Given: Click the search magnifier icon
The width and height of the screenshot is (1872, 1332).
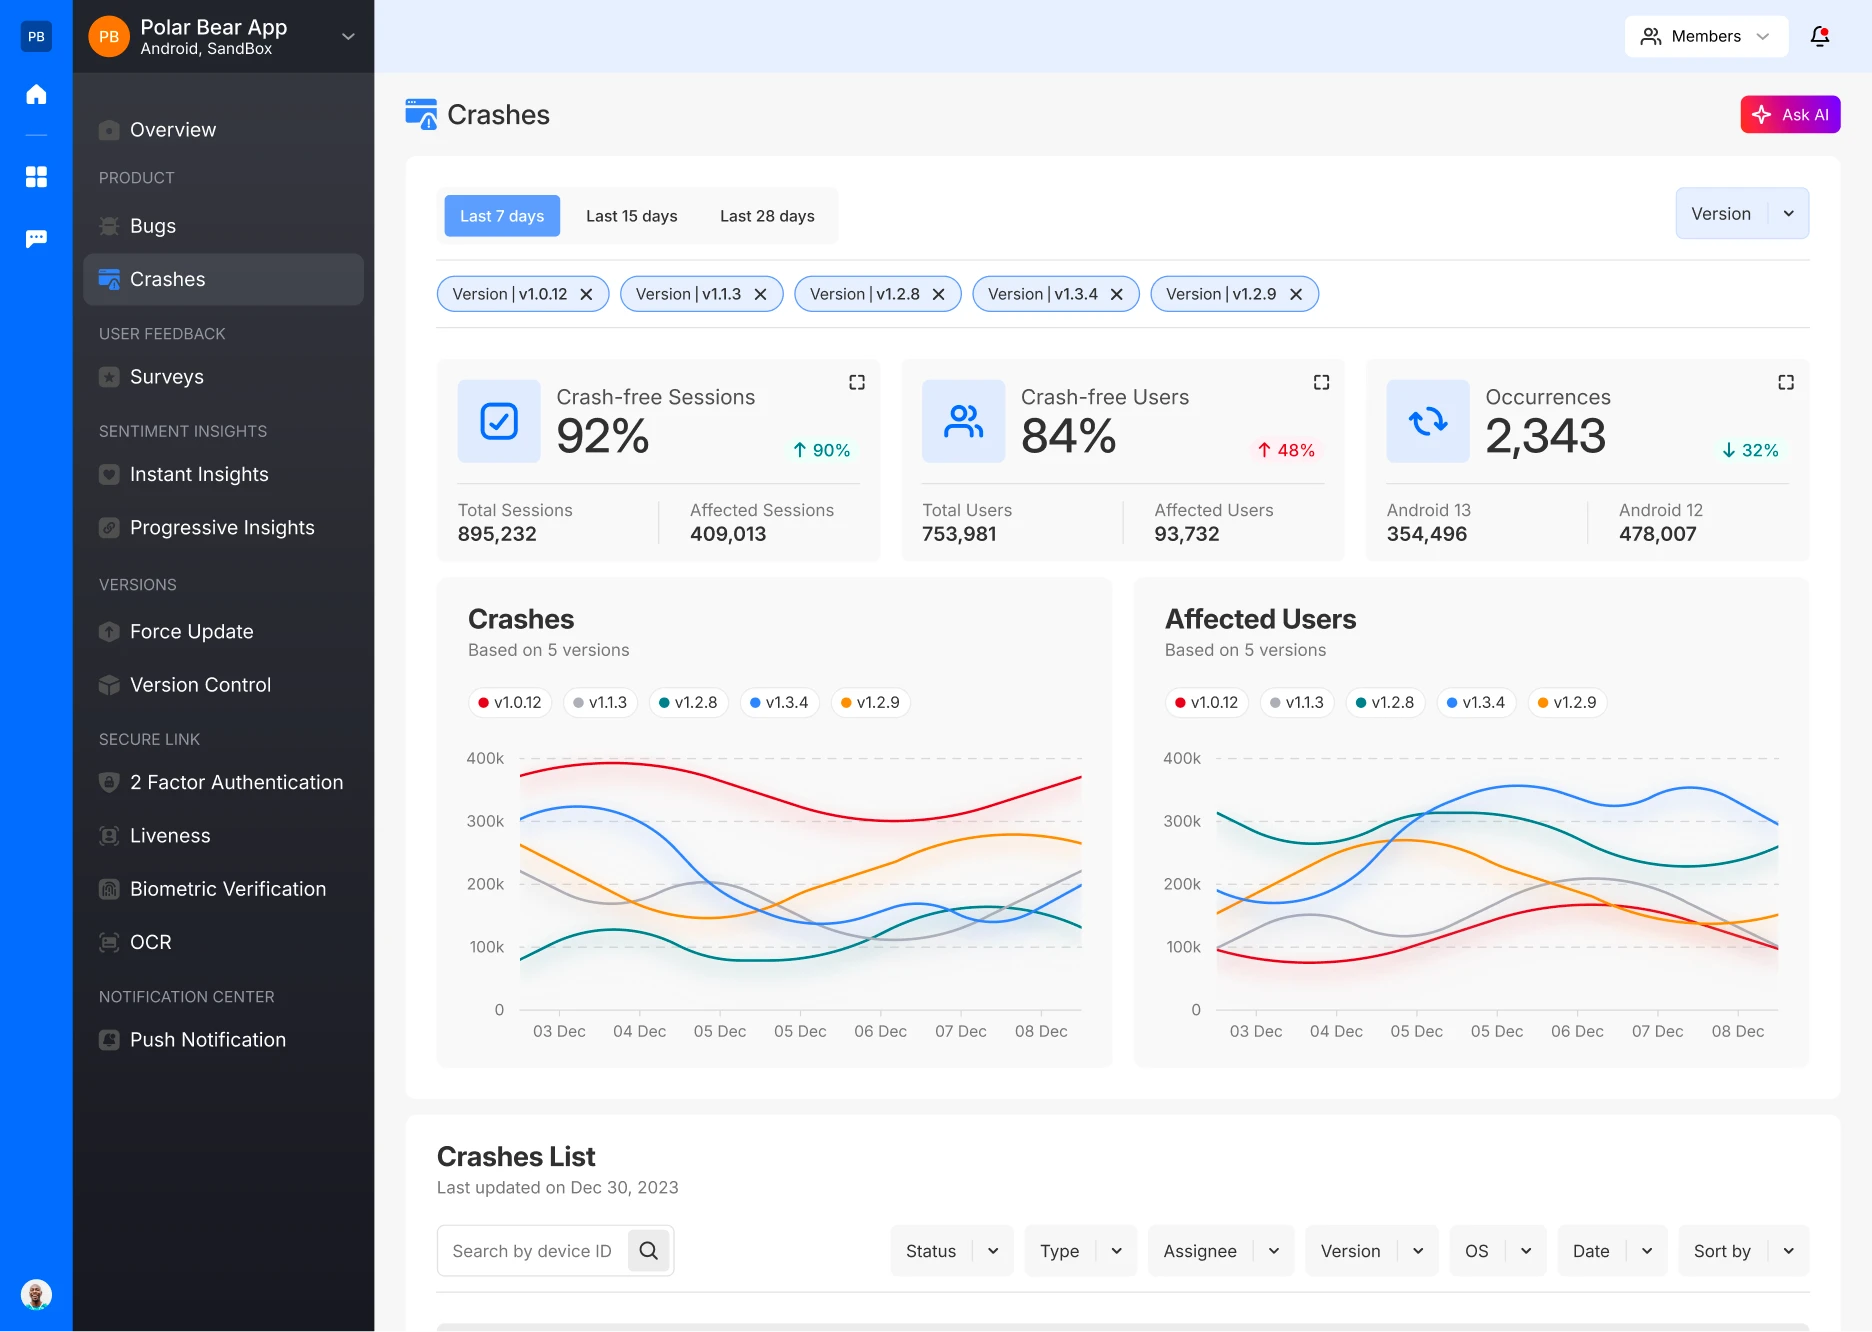Looking at the screenshot, I should [x=648, y=1251].
